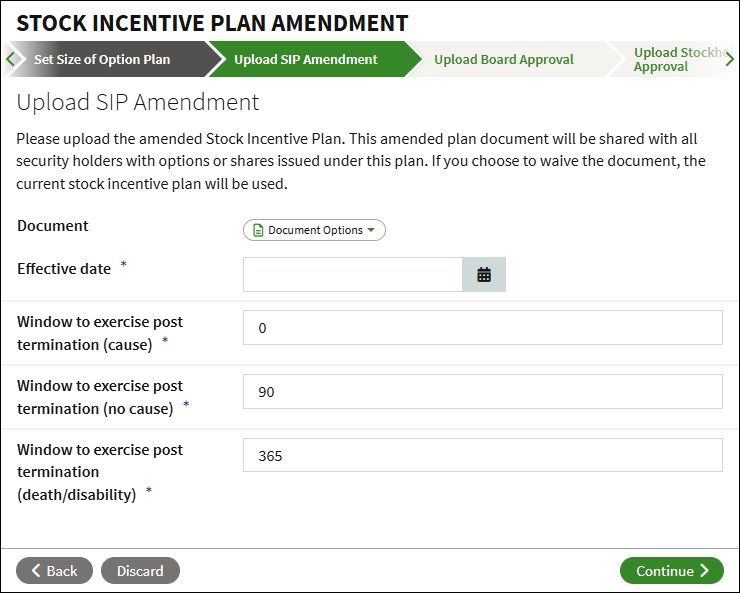Image resolution: width=740 pixels, height=593 pixels.
Task: Edit the death/disability exercise window field
Action: [483, 455]
